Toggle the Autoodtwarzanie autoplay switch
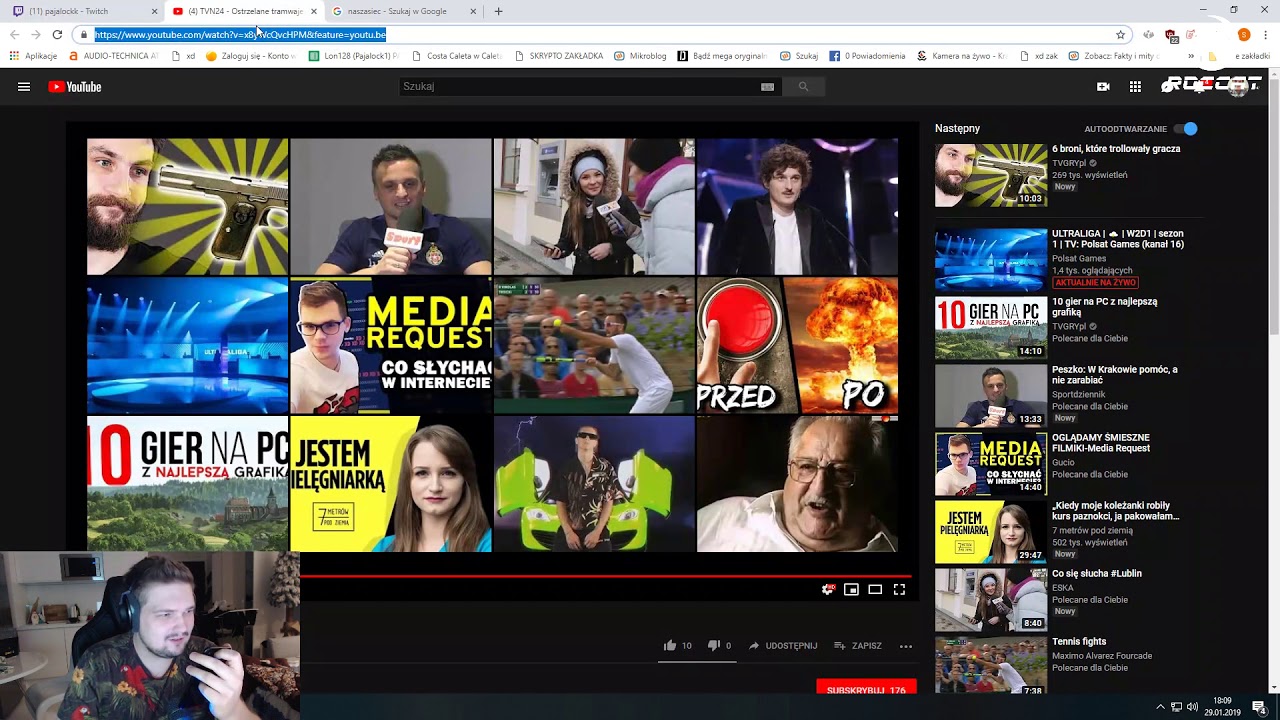This screenshot has height=720, width=1280. click(1185, 129)
